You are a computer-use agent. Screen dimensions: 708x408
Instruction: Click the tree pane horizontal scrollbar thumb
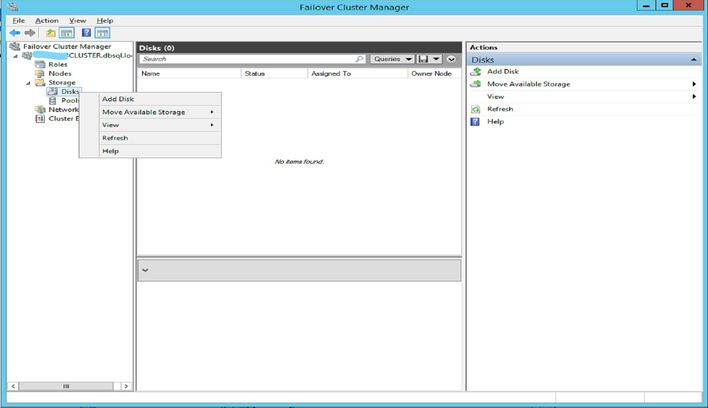coord(66,386)
